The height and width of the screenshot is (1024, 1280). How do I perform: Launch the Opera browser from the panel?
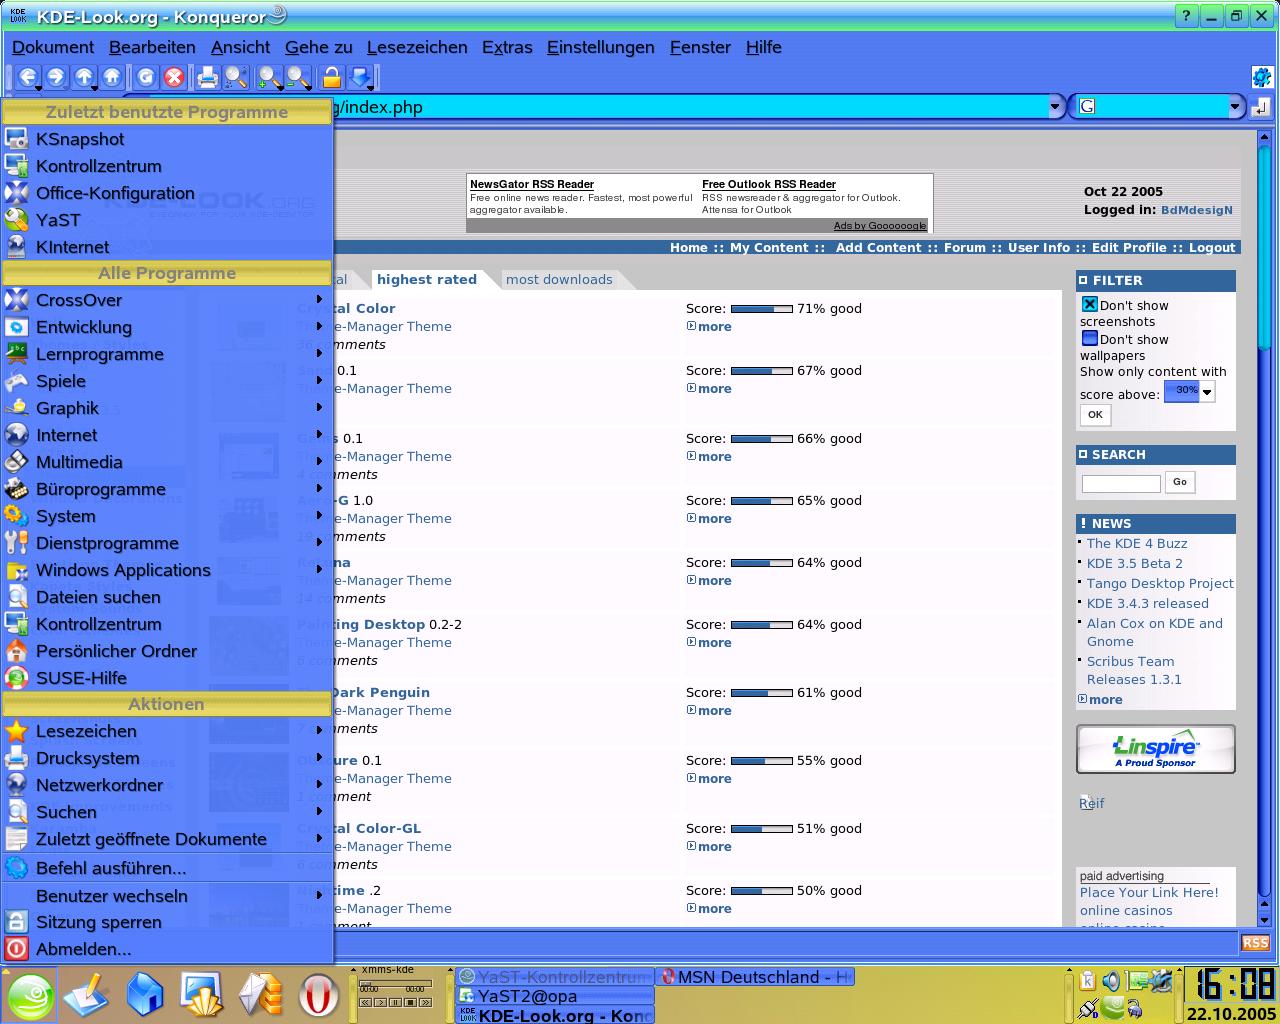[x=319, y=995]
